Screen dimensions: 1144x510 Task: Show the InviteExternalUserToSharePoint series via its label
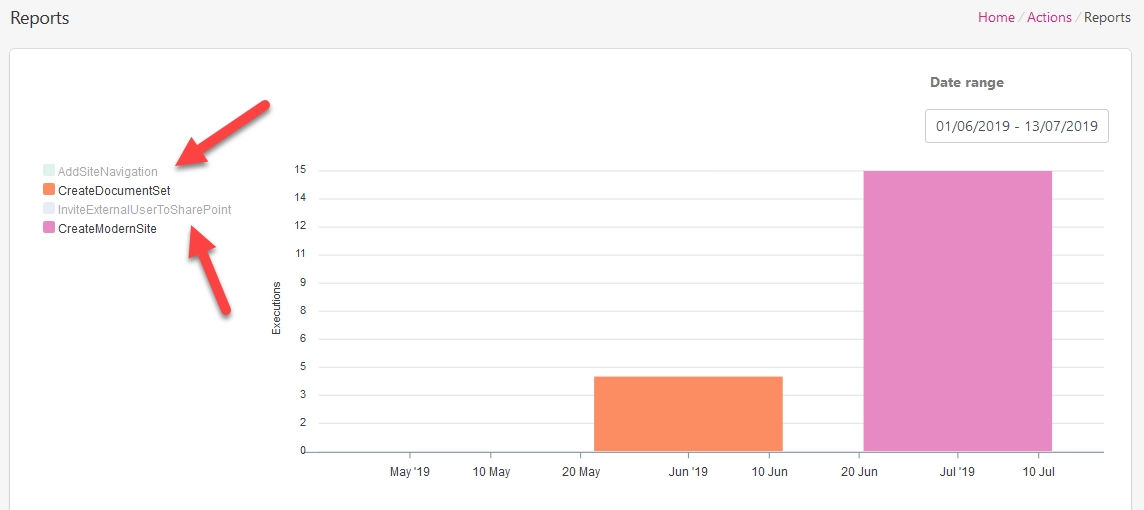144,209
